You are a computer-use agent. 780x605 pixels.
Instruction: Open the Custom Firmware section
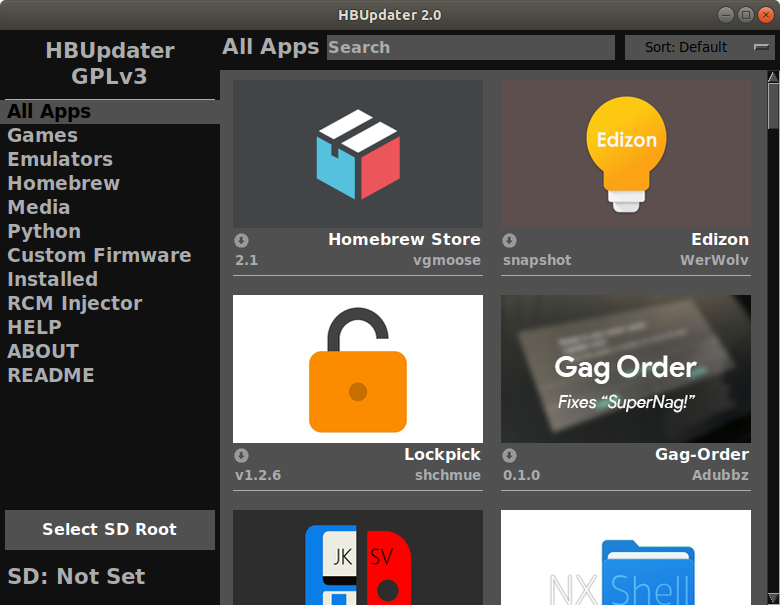(99, 255)
